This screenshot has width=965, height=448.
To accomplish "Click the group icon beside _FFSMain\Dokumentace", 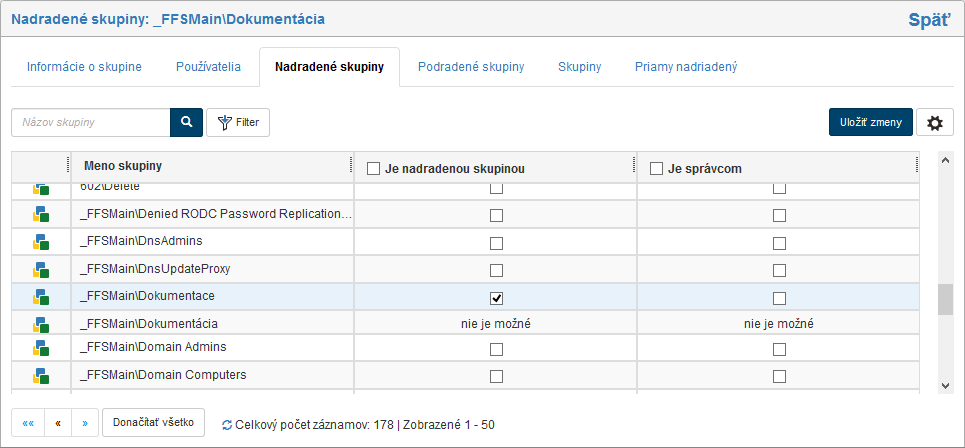I will tap(41, 297).
